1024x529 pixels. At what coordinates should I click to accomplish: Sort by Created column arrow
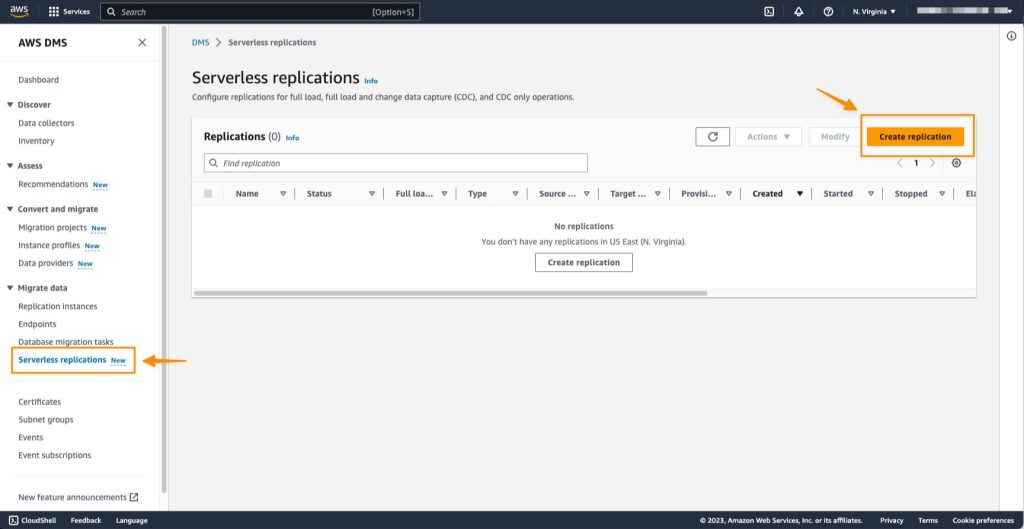[x=799, y=194]
